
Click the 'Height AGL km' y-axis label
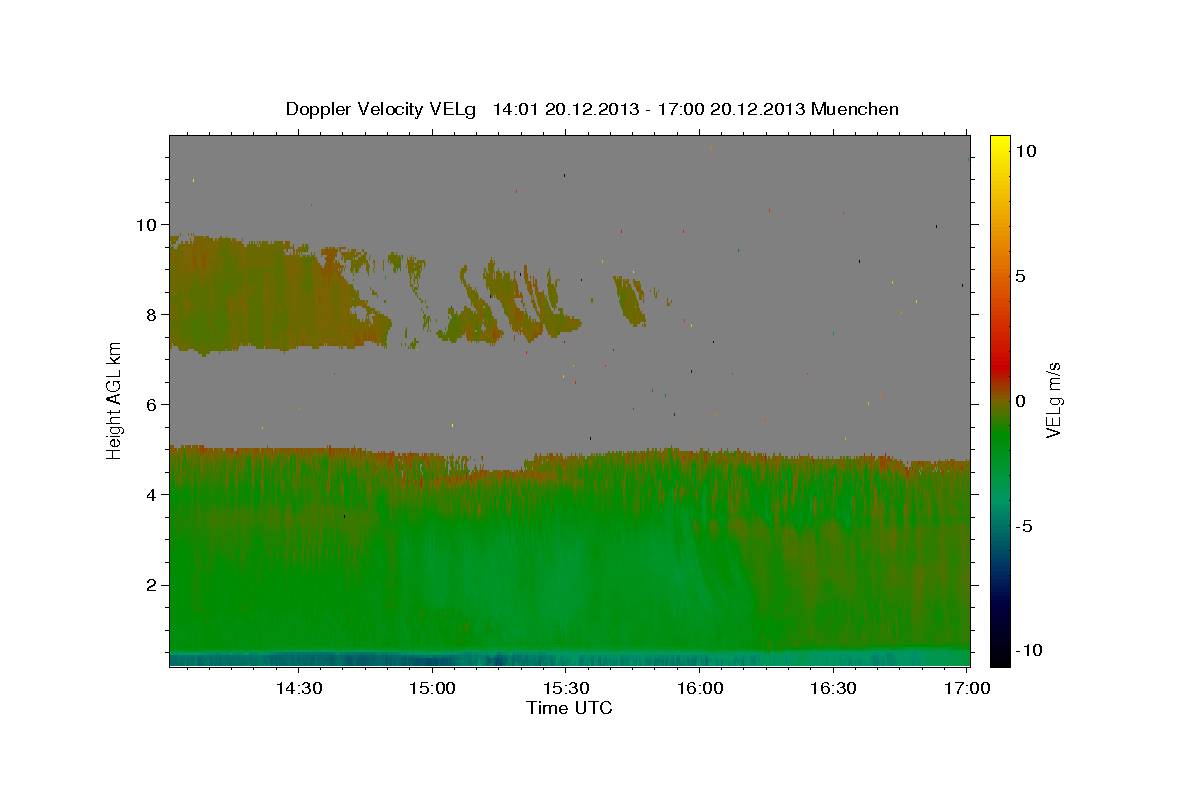pyautogui.click(x=114, y=400)
